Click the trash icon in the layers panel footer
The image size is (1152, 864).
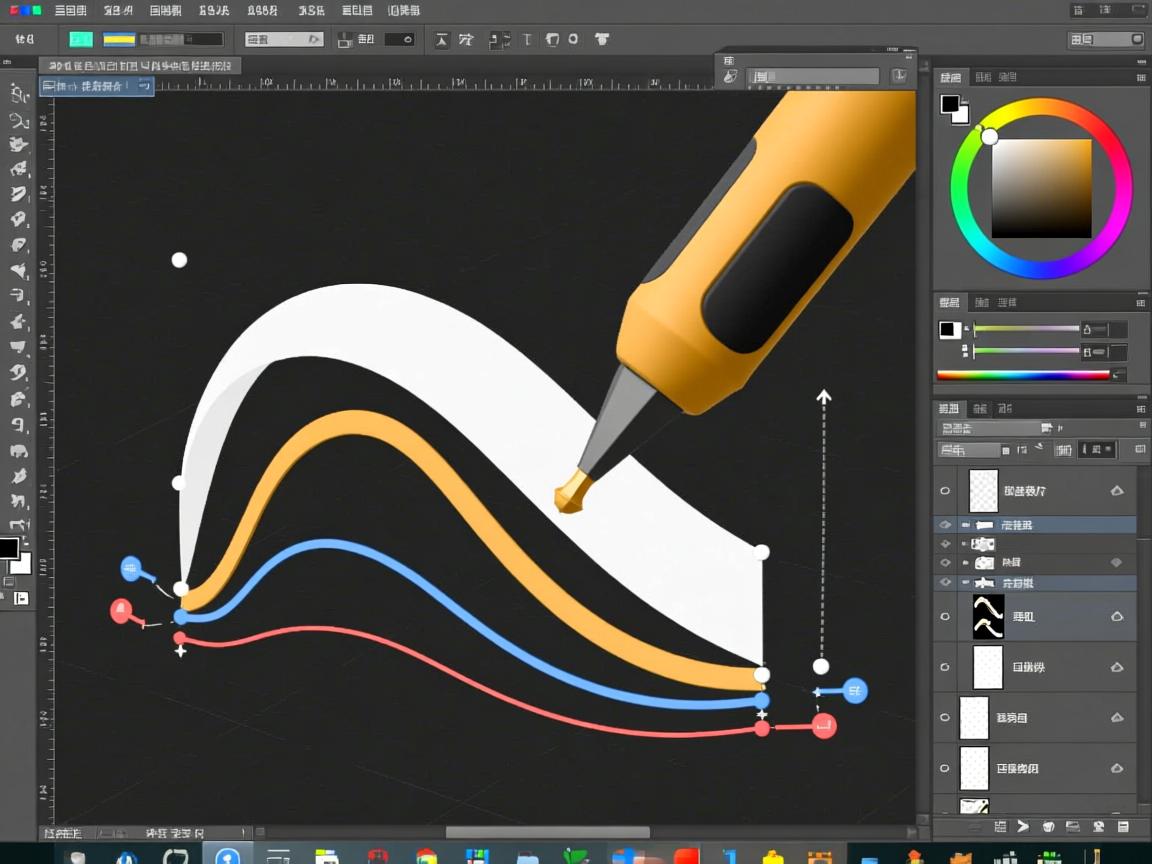(x=1123, y=827)
